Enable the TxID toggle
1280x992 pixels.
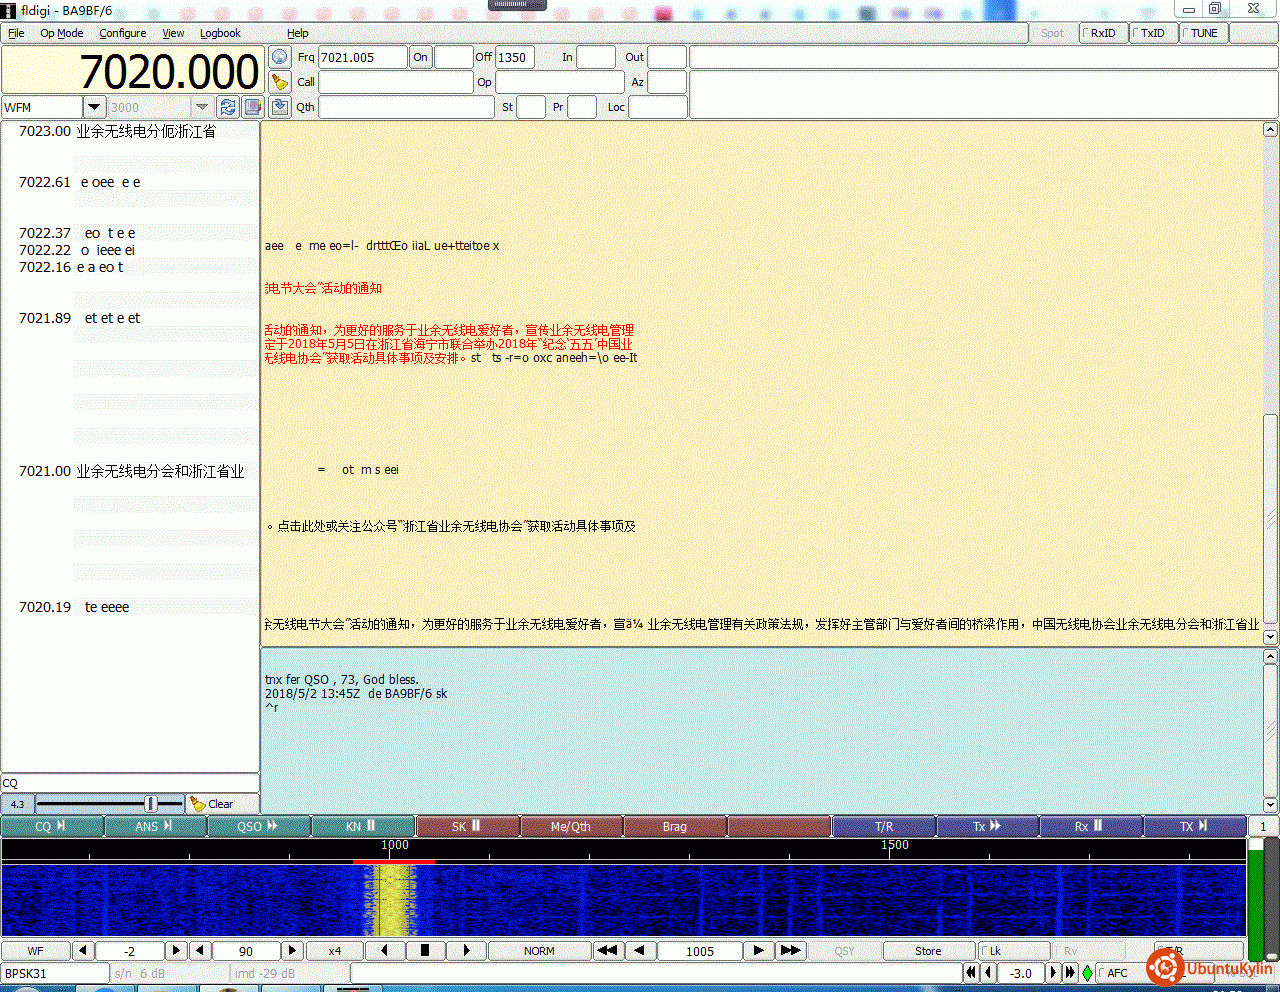pos(1153,33)
